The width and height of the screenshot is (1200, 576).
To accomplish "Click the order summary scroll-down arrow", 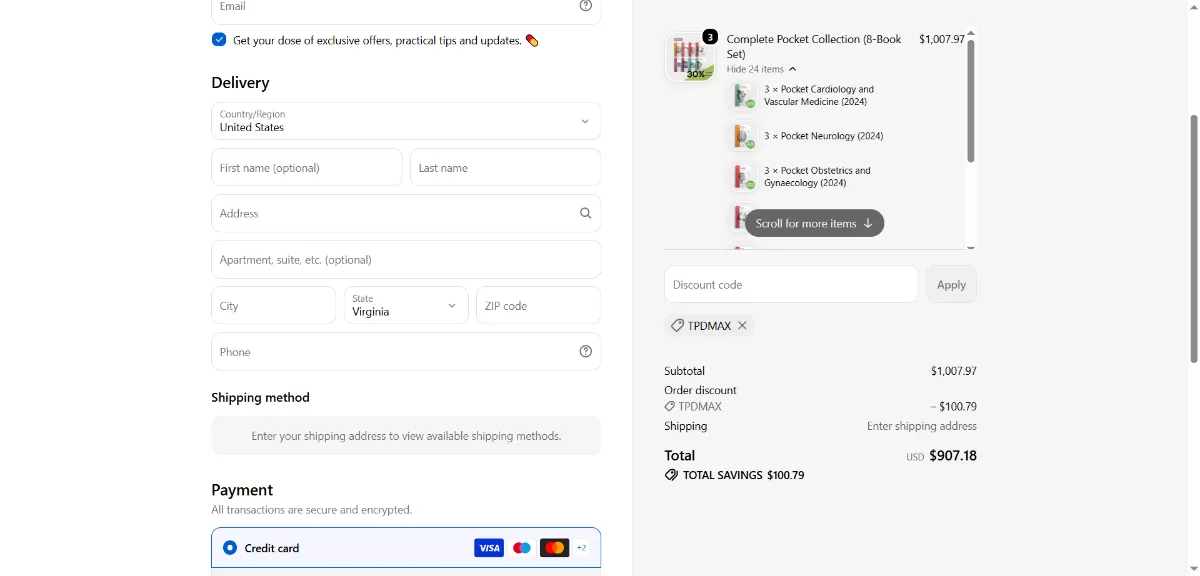I will (970, 246).
